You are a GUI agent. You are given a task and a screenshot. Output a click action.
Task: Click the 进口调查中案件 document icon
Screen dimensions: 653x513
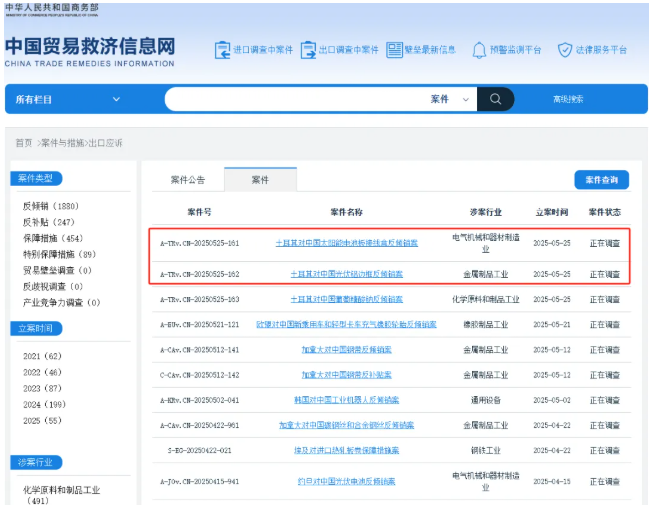(x=223, y=49)
